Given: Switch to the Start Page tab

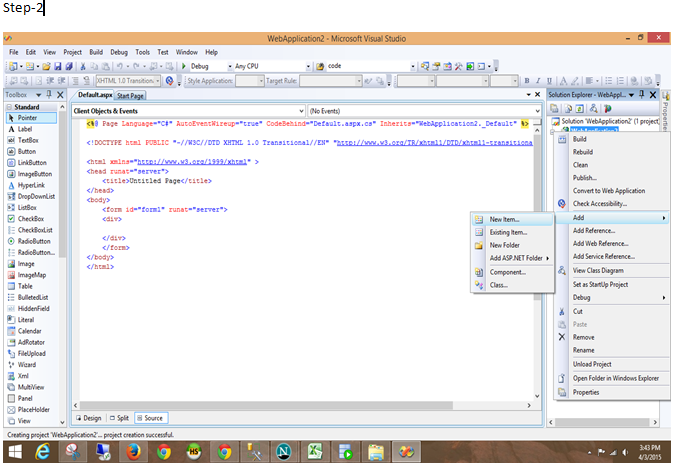Looking at the screenshot, I should click(x=131, y=95).
